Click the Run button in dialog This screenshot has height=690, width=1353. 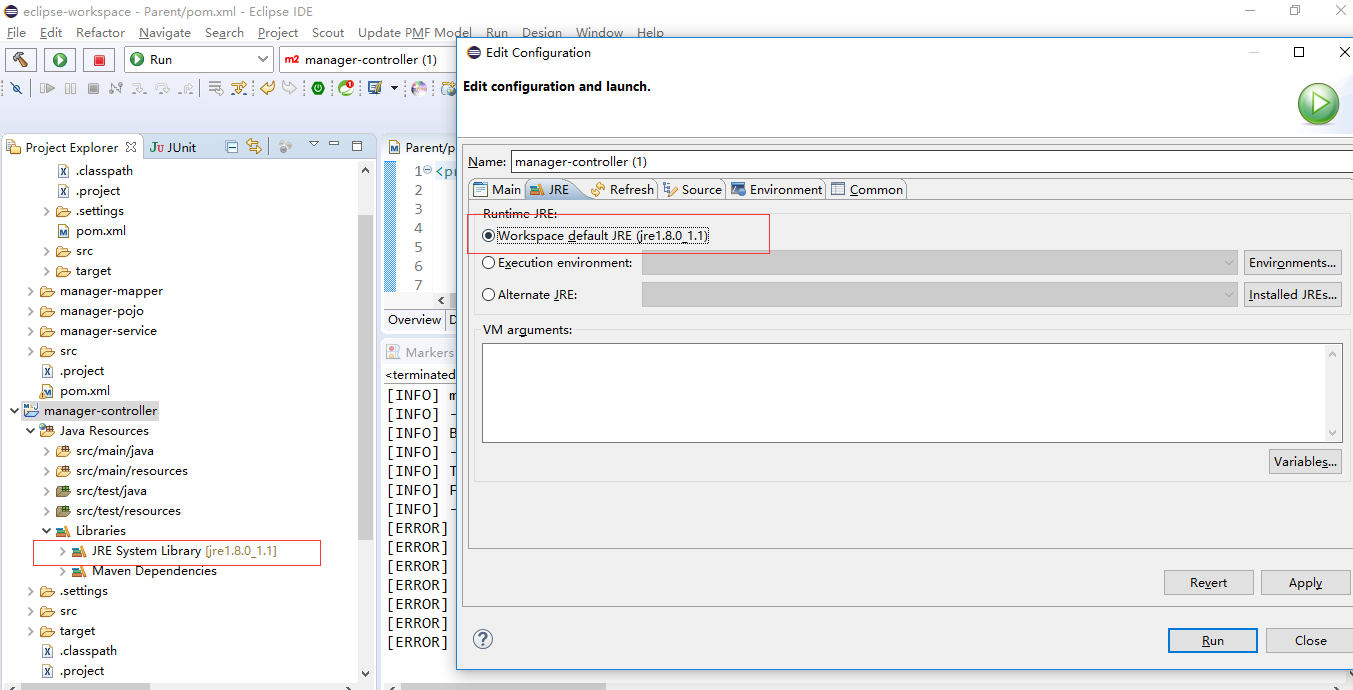pyautogui.click(x=1212, y=641)
